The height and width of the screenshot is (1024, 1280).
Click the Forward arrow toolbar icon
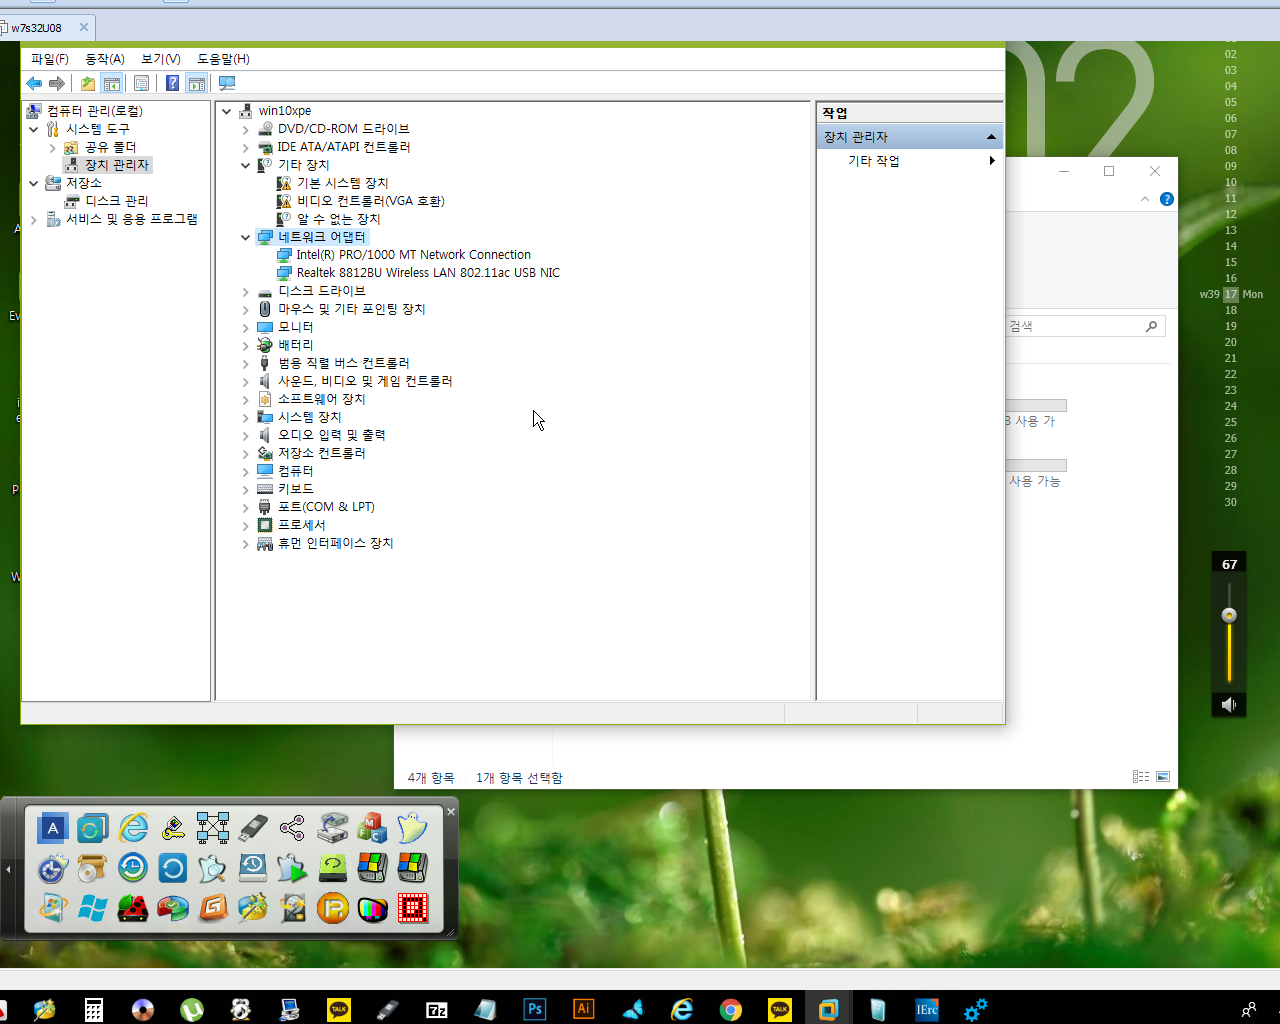pyautogui.click(x=57, y=83)
